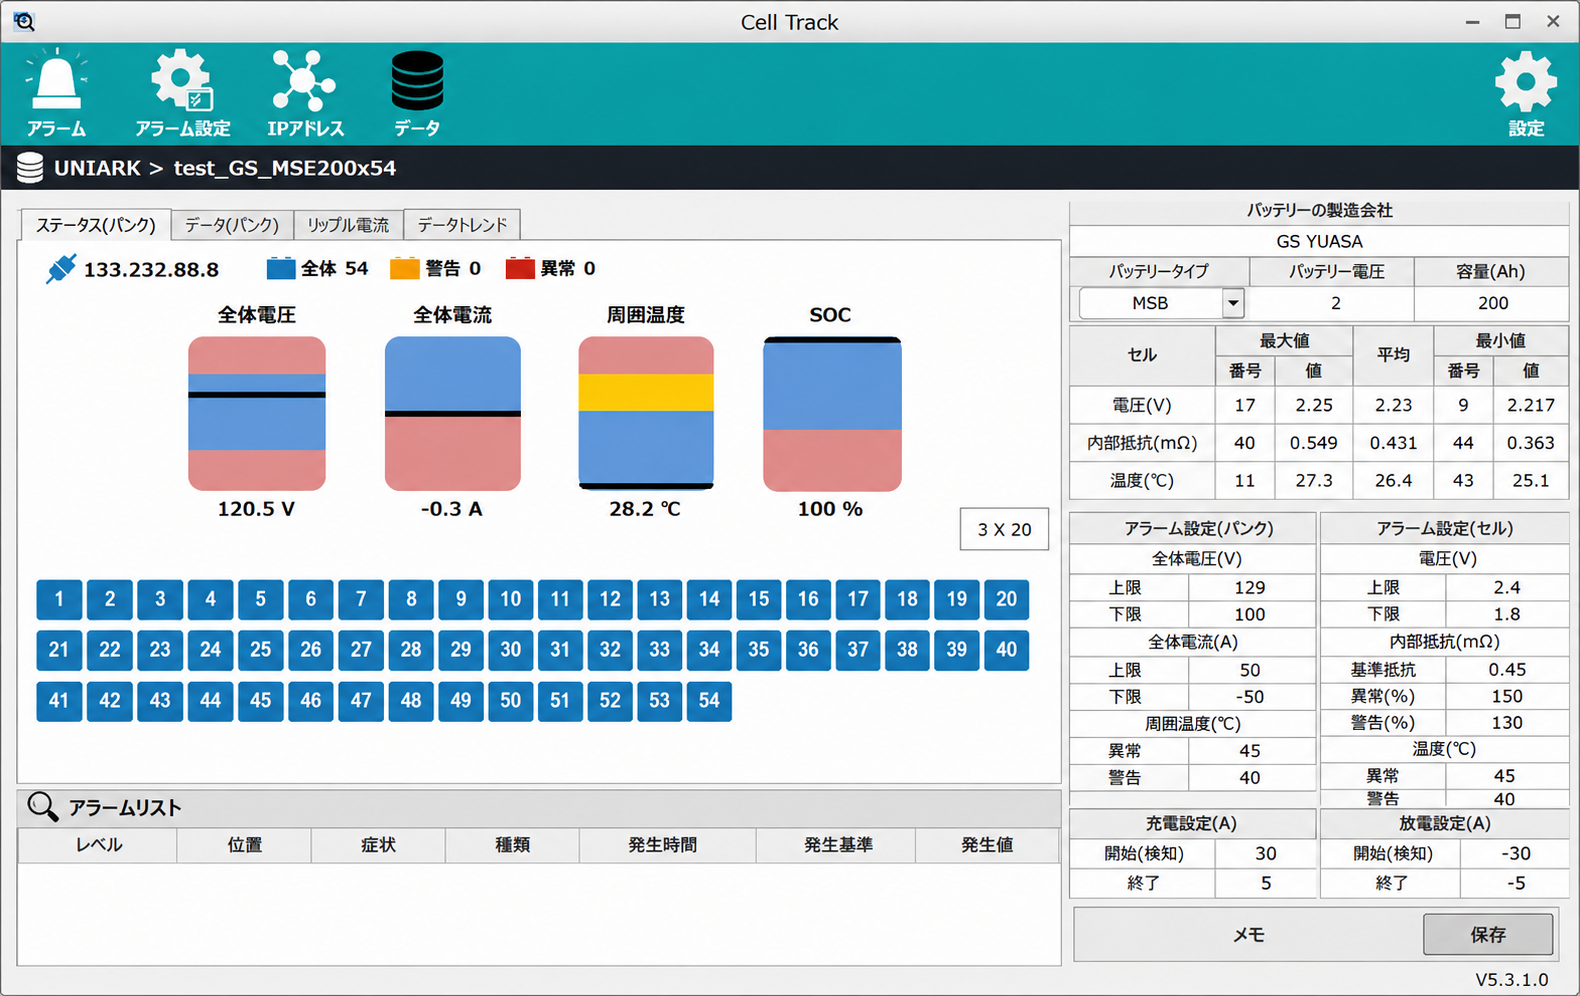Edit 全体電圧 上限 value 129
1580x996 pixels.
1250,587
